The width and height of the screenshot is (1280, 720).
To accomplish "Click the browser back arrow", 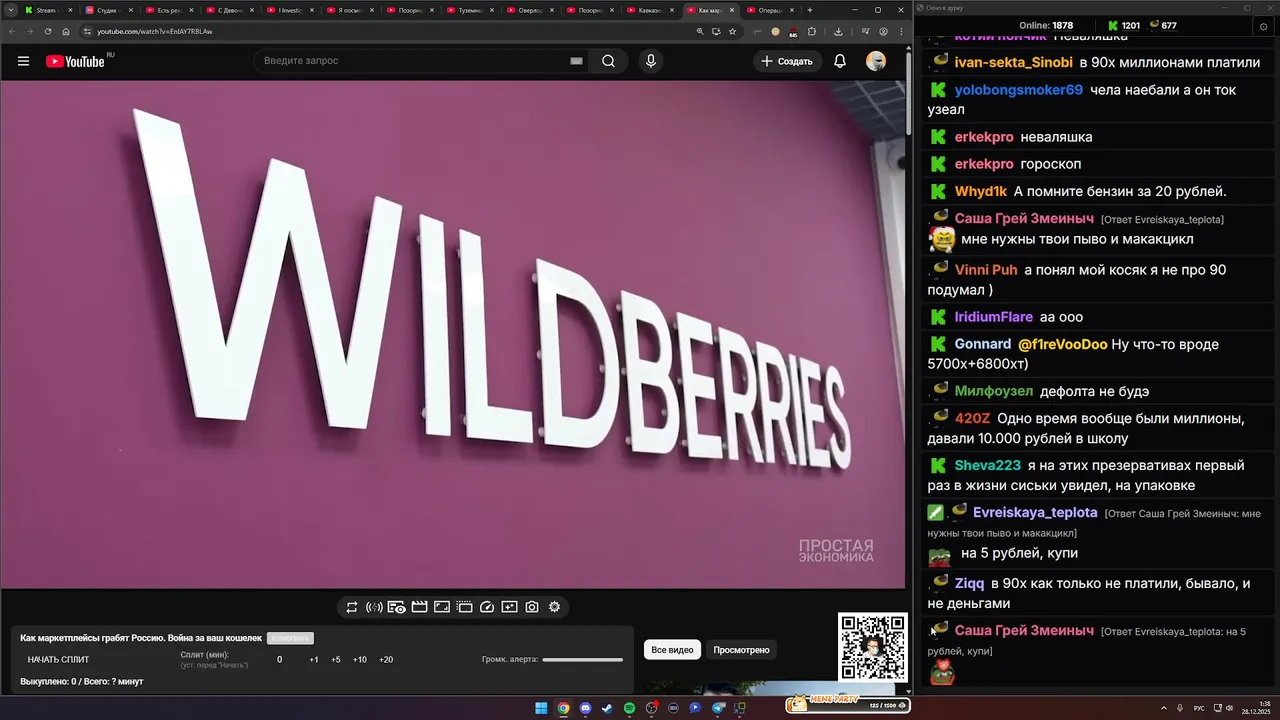I will pyautogui.click(x=11, y=31).
